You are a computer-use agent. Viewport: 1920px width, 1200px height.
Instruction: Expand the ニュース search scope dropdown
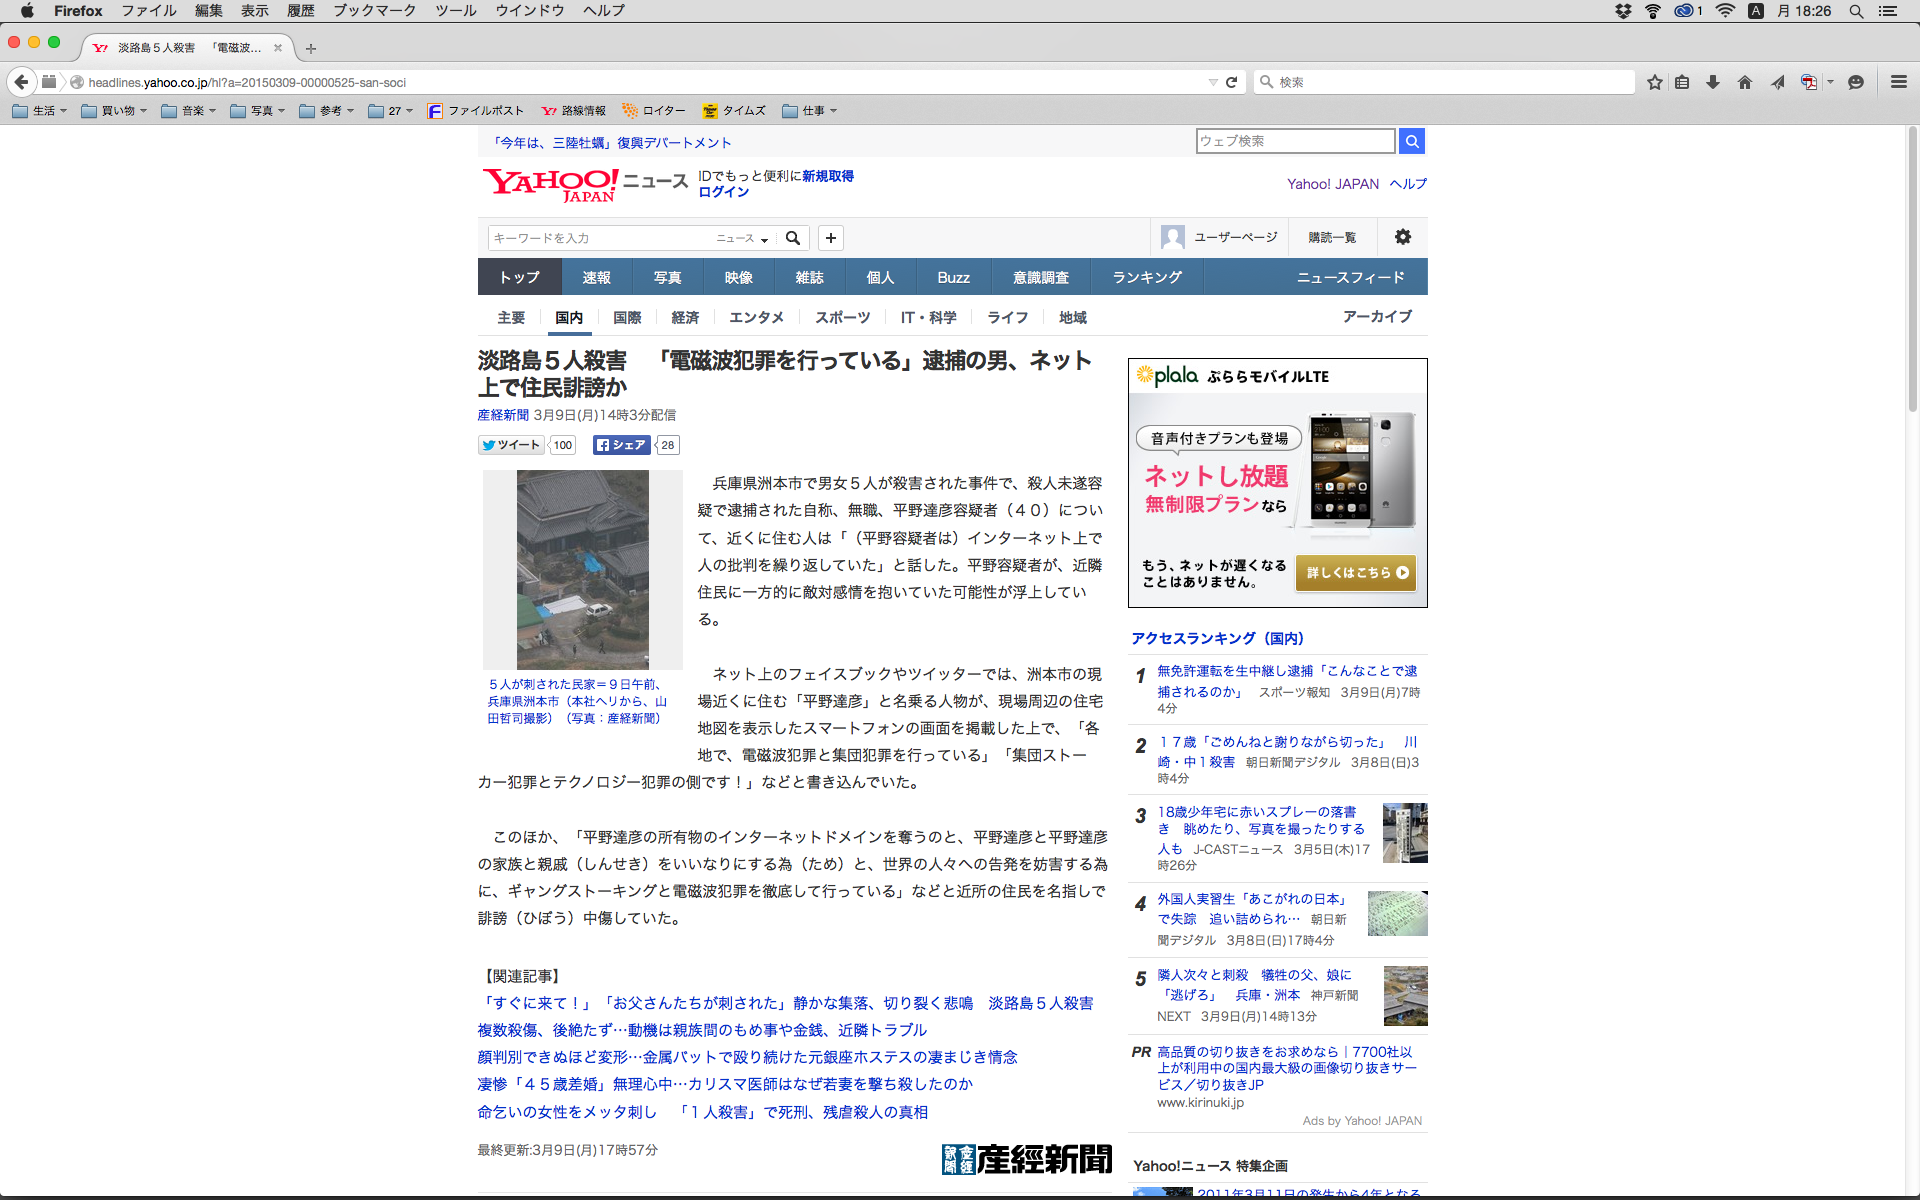pos(742,238)
